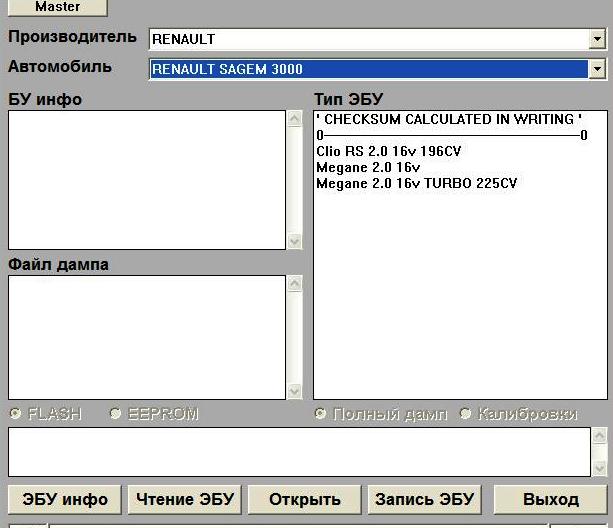The height and width of the screenshot is (528, 613).
Task: Click inside the Файл дампа text area
Action: click(146, 337)
